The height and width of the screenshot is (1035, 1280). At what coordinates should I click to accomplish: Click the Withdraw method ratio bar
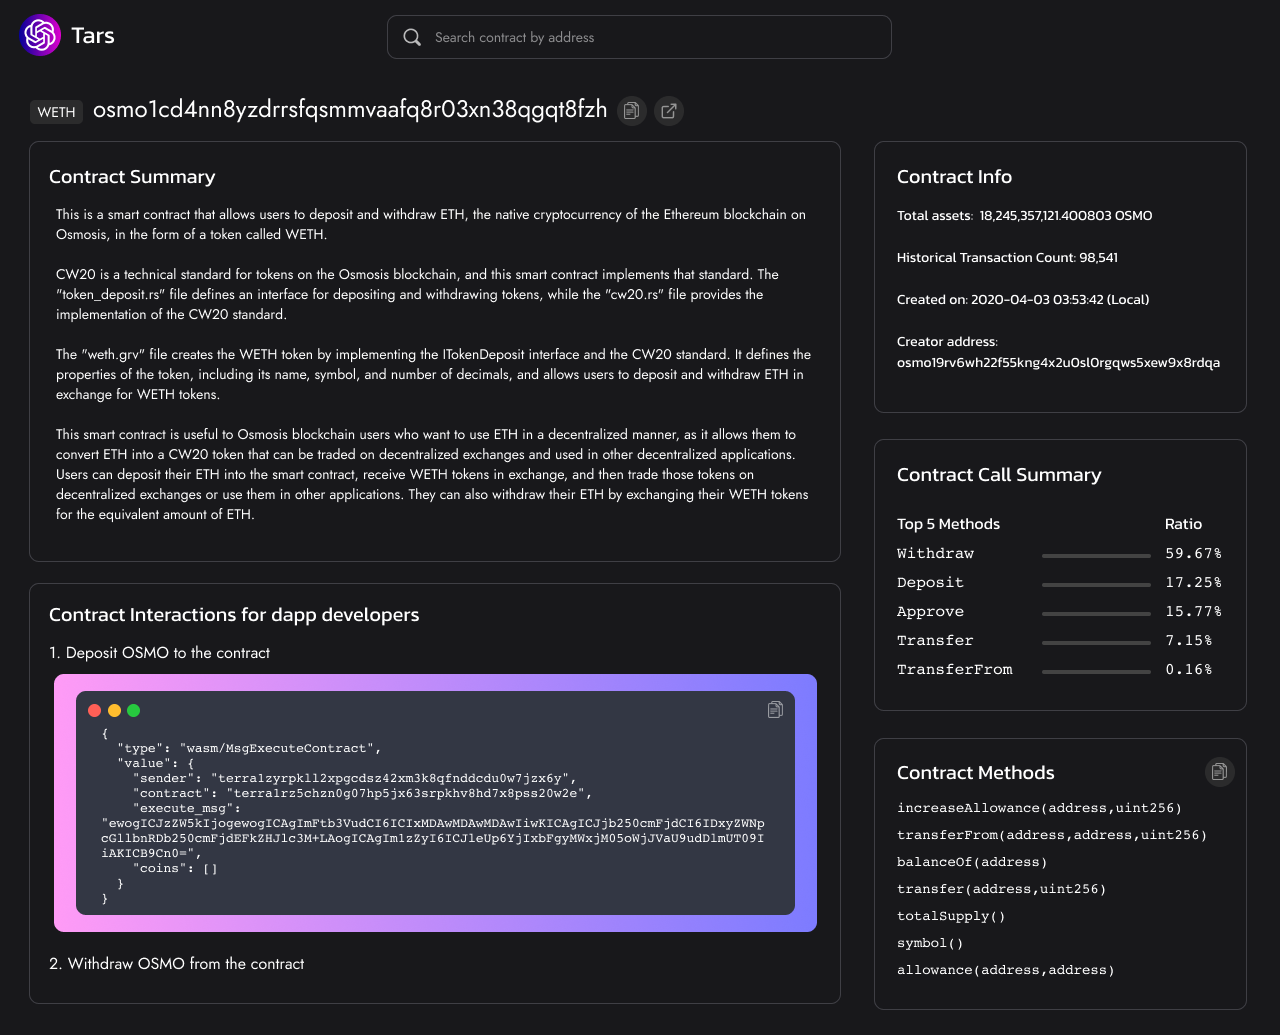coord(1096,555)
